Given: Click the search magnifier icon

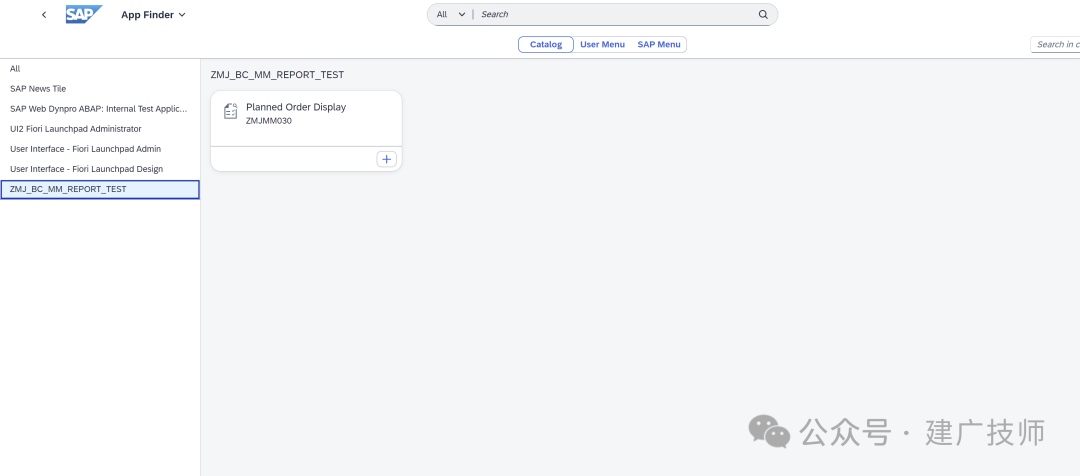Looking at the screenshot, I should pos(763,14).
